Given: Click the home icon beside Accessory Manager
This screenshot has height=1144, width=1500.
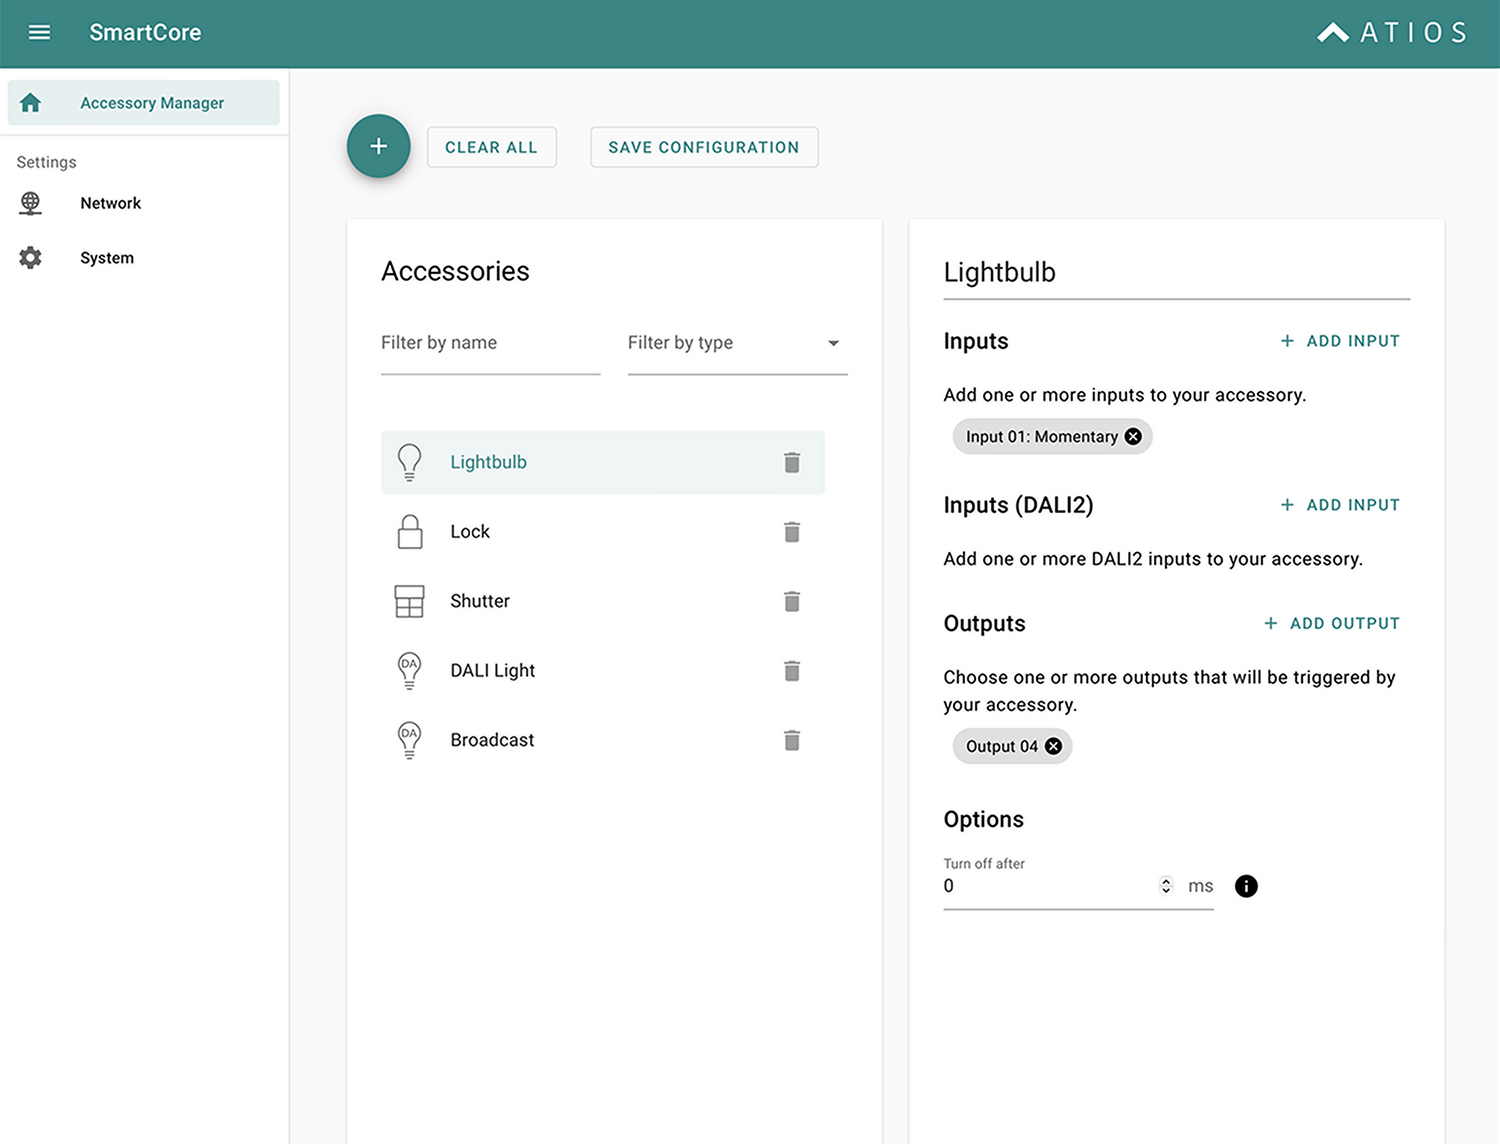Looking at the screenshot, I should (x=31, y=103).
